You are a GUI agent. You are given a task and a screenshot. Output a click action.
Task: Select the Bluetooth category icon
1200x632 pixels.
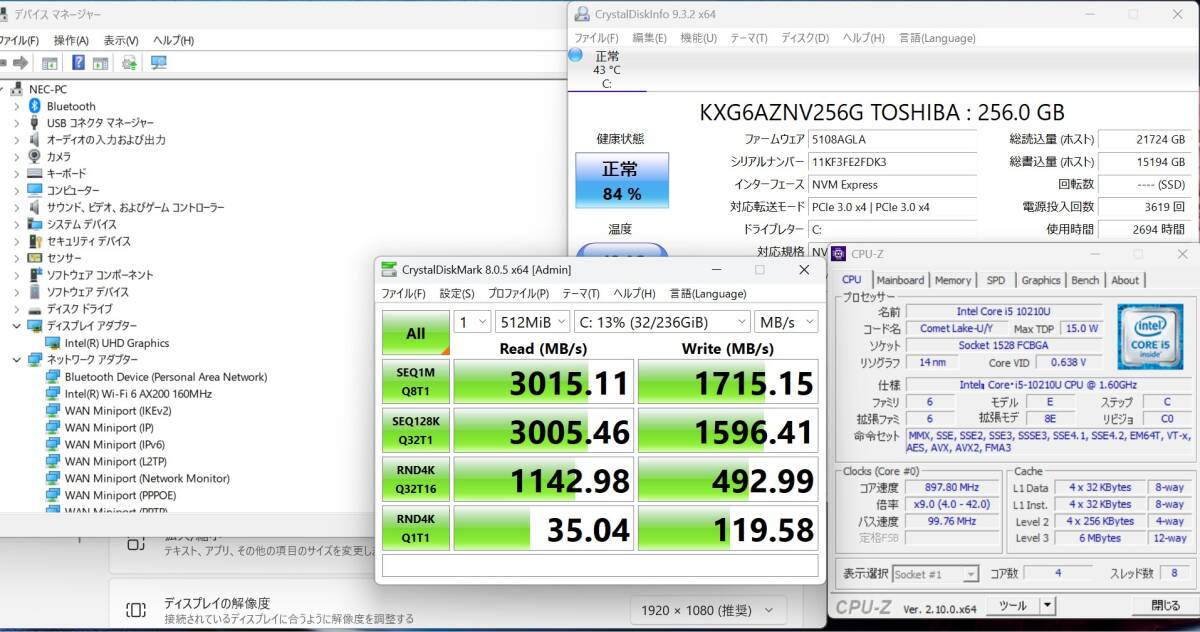click(34, 106)
